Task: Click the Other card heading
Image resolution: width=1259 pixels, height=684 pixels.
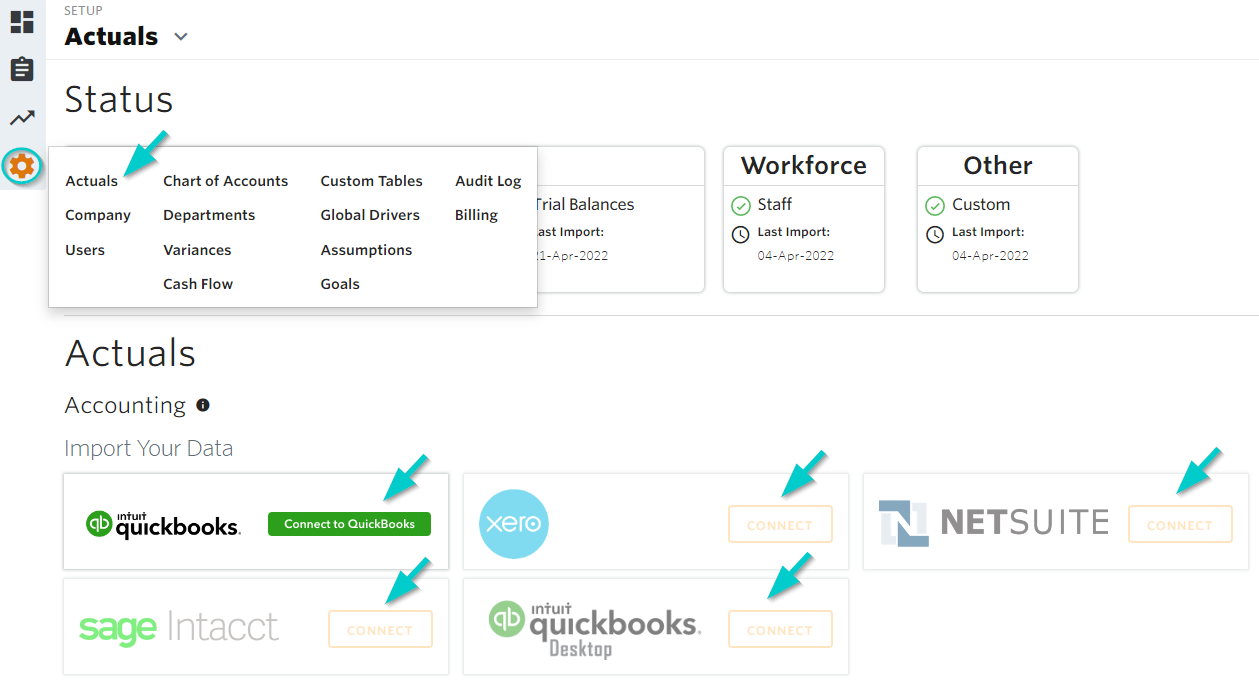Action: point(998,166)
